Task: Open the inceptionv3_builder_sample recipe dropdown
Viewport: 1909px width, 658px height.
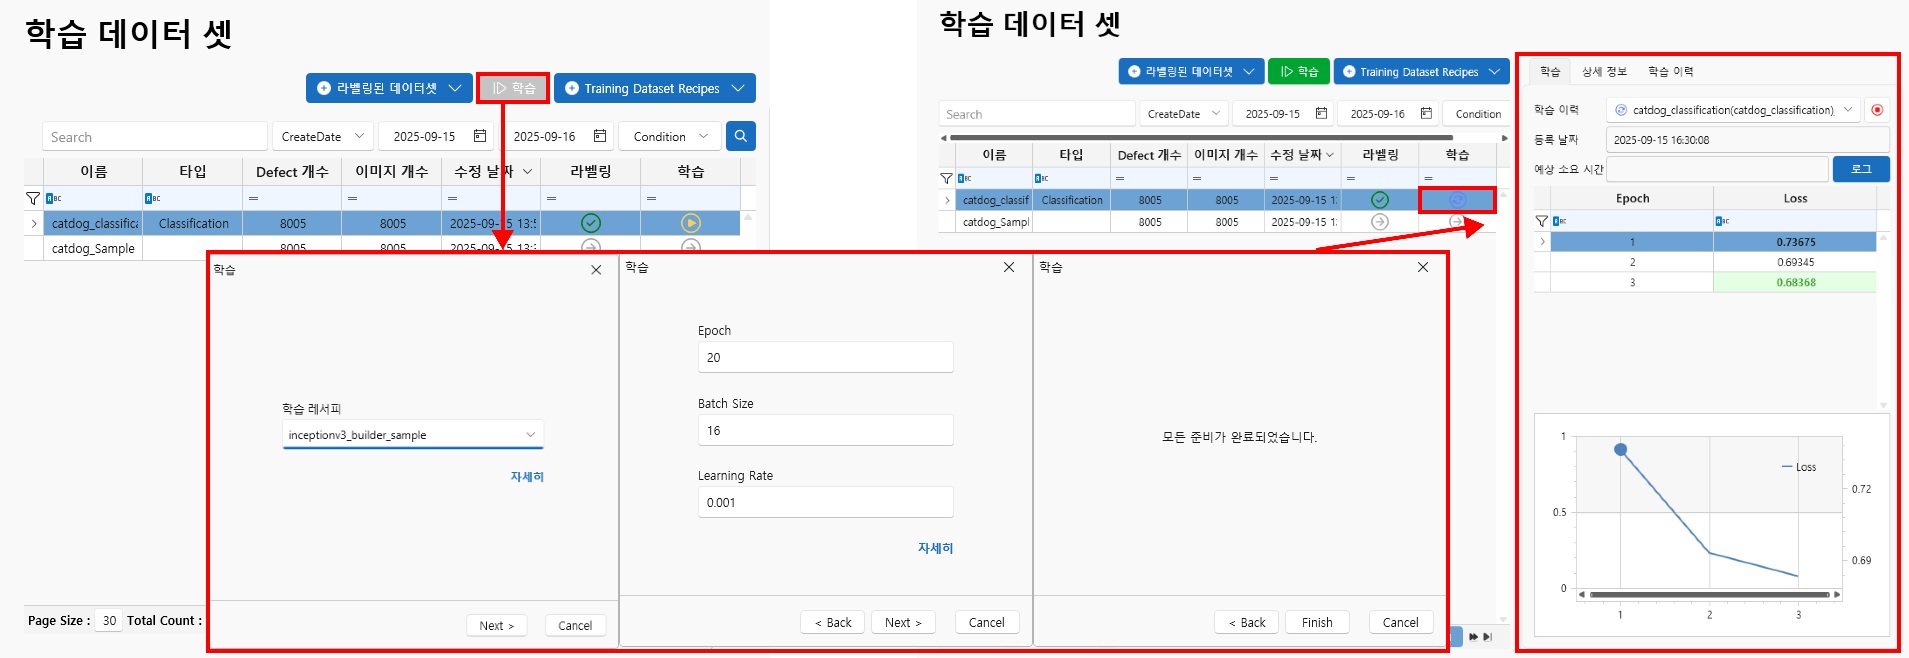Action: (530, 435)
